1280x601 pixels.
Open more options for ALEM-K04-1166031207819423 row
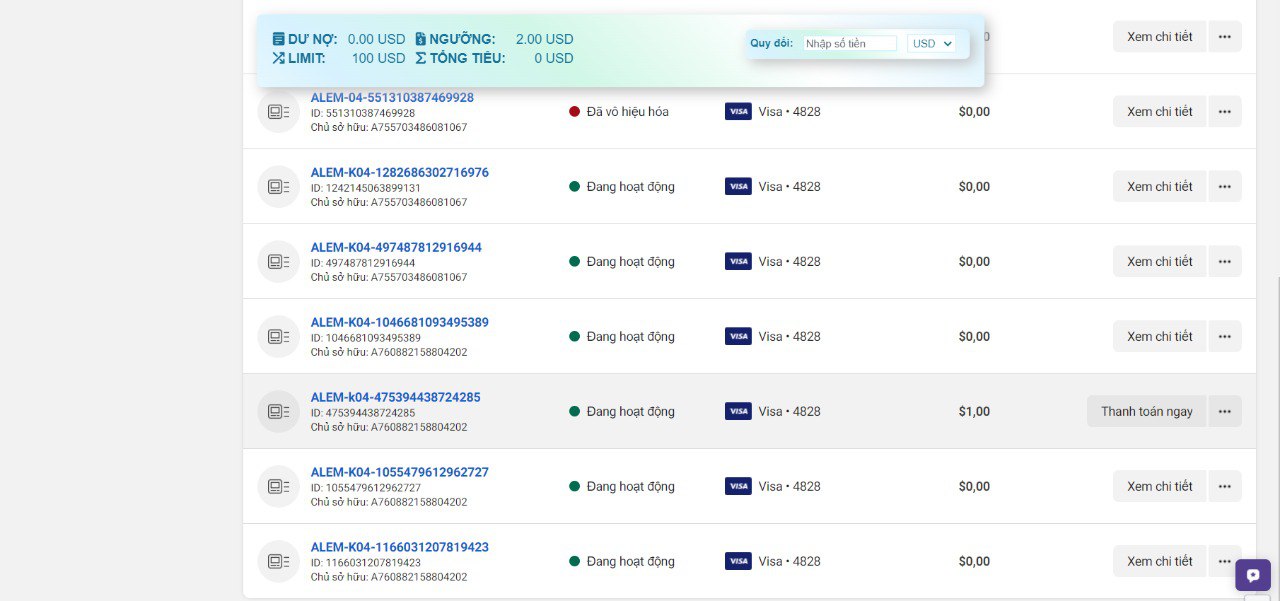coord(1225,561)
